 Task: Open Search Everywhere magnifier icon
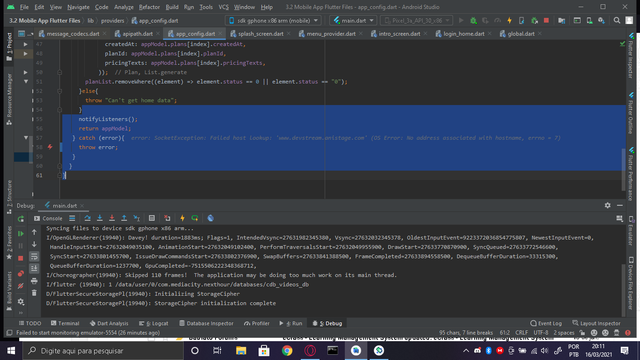[x=617, y=20]
